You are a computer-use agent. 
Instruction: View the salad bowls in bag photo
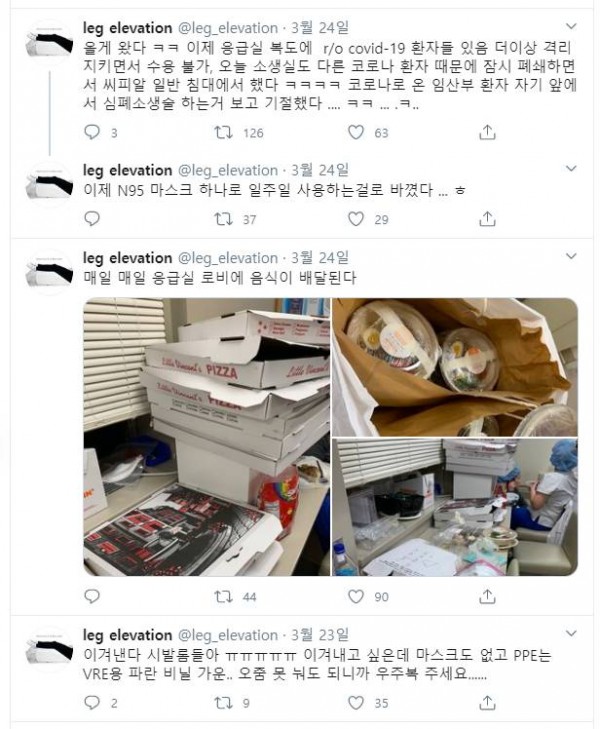coord(455,367)
